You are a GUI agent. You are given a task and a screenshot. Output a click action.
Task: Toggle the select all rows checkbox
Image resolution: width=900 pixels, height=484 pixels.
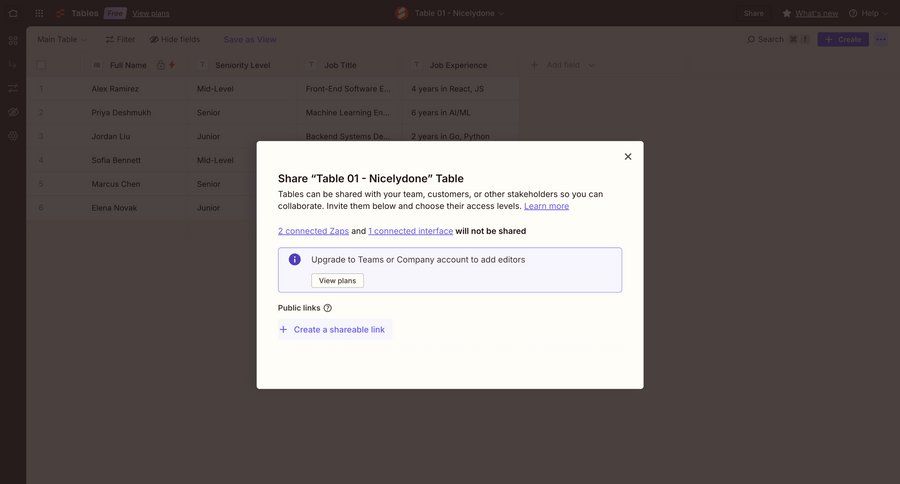41,65
